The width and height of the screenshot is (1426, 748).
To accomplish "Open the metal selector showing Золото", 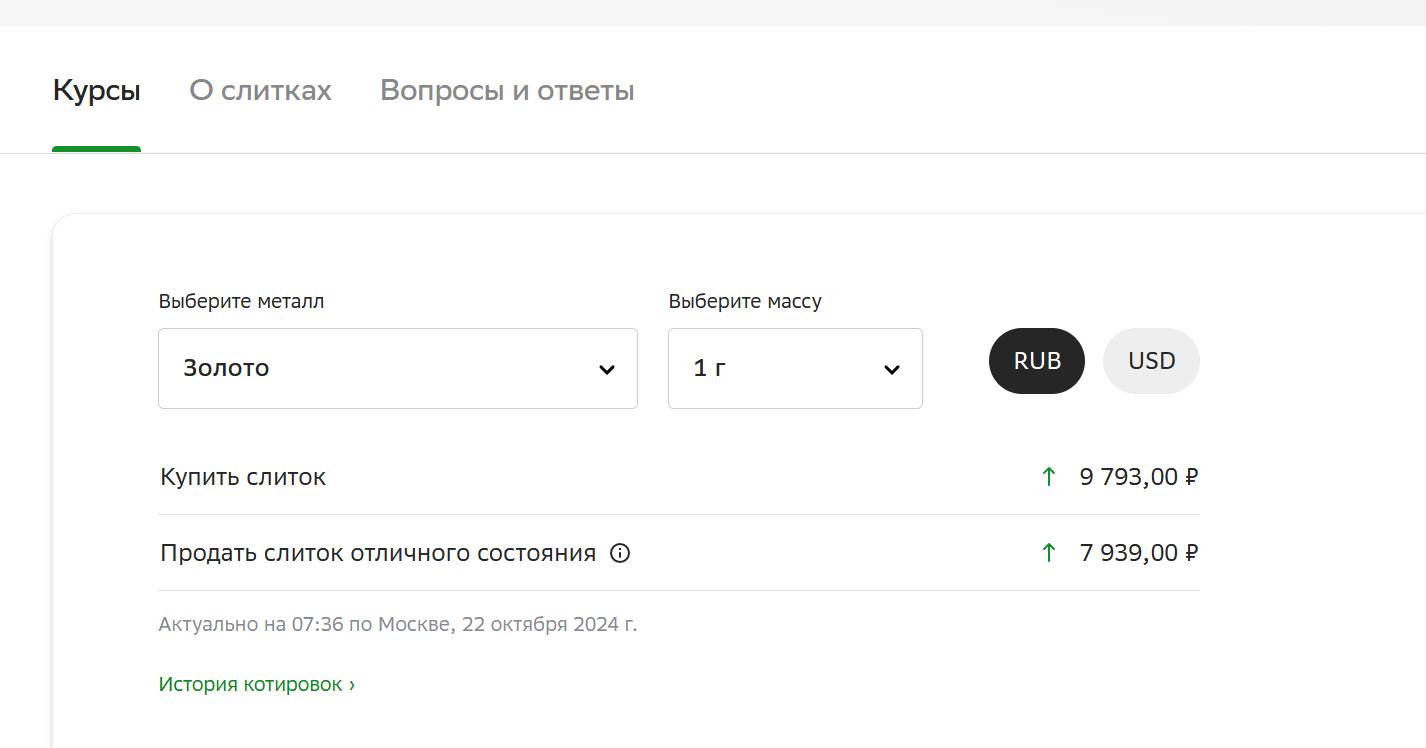I will tap(397, 368).
